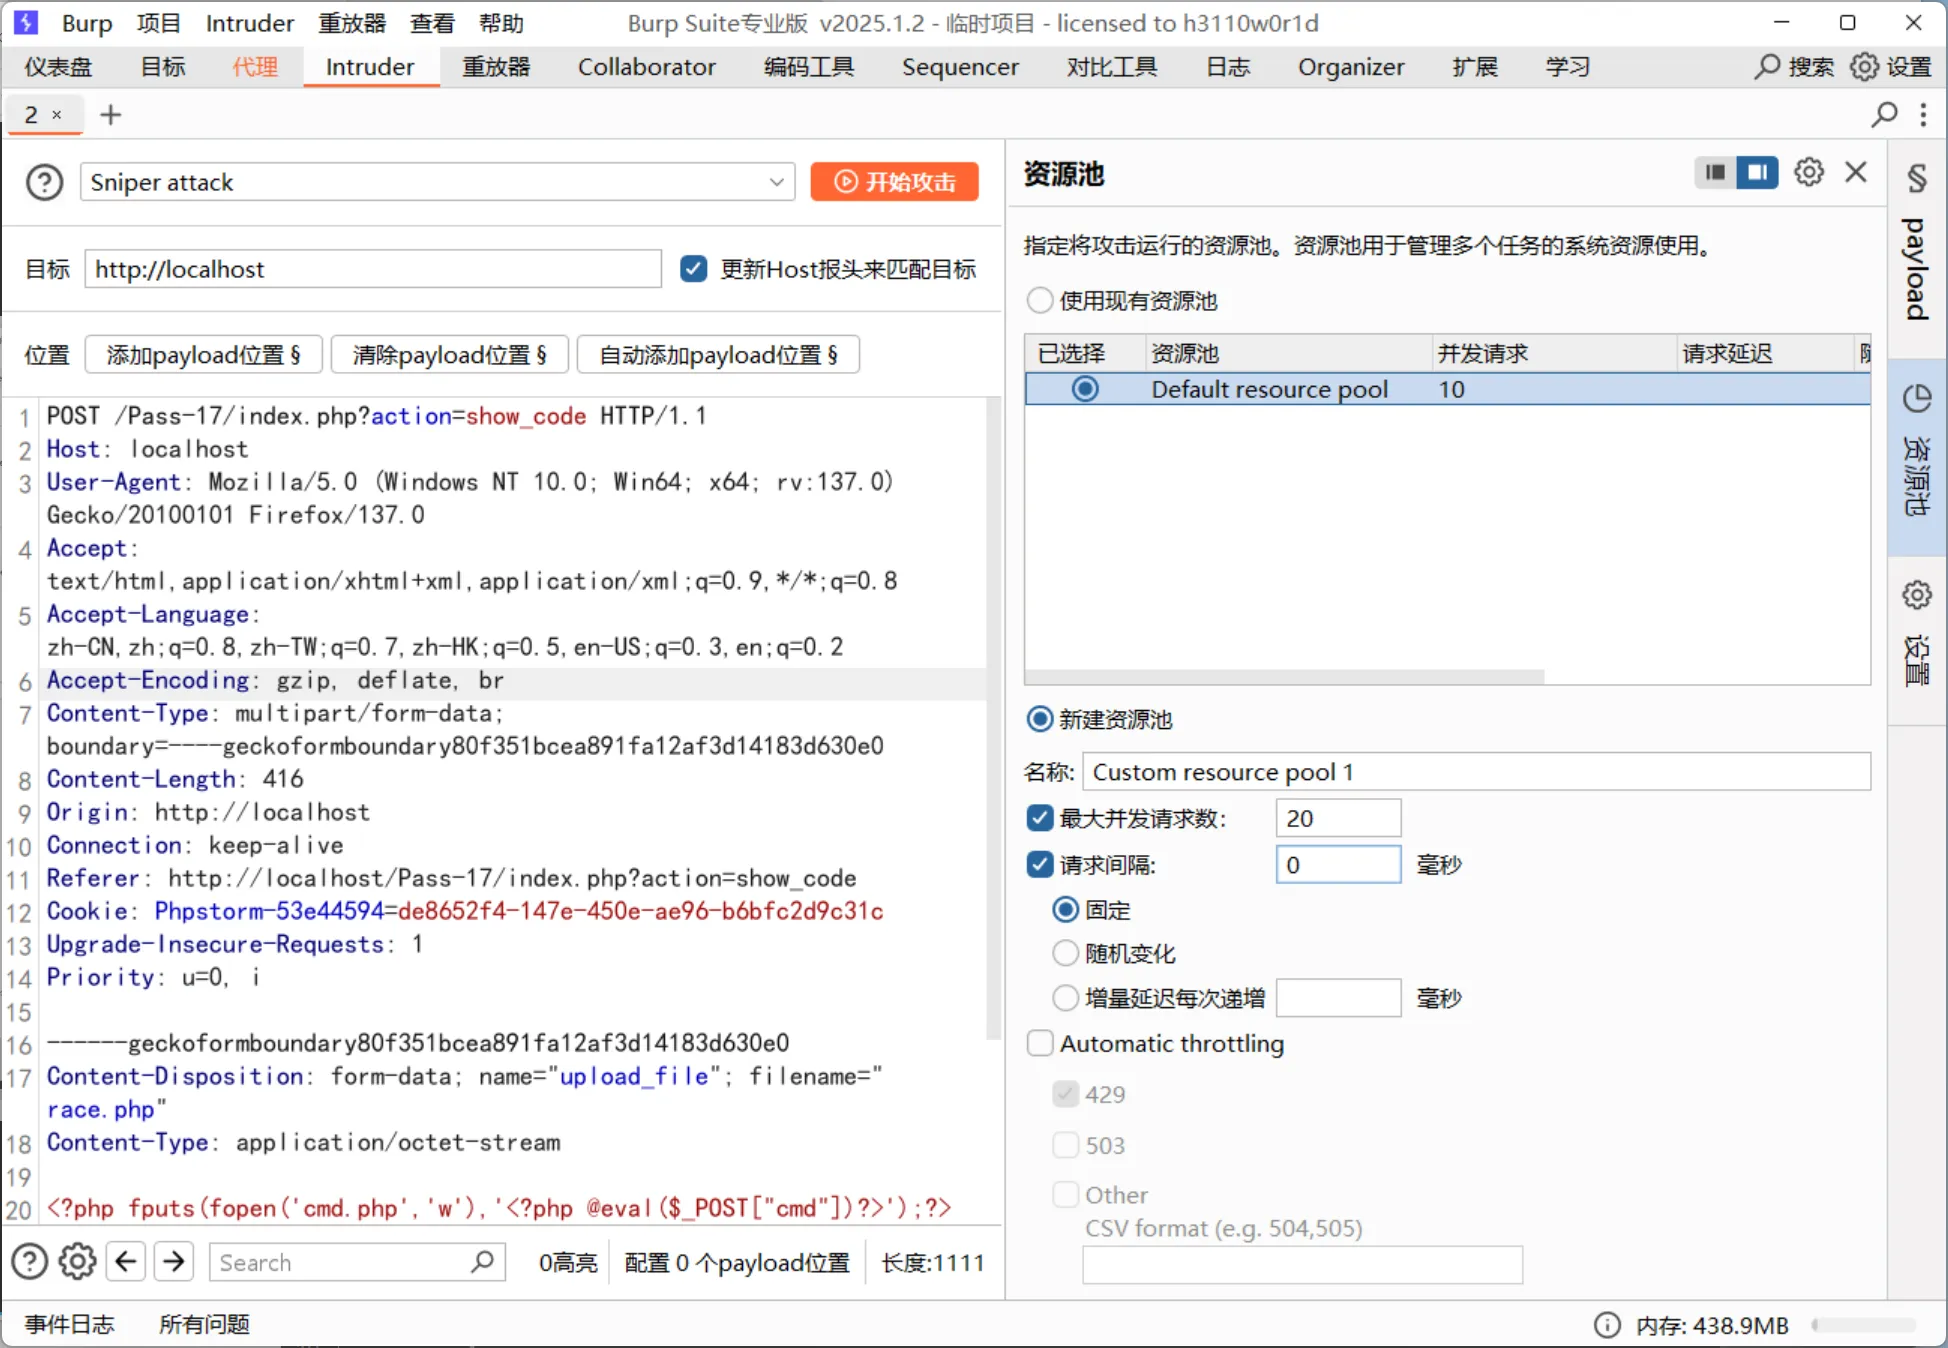Expand the Sniper attack type dropdown

pyautogui.click(x=775, y=182)
